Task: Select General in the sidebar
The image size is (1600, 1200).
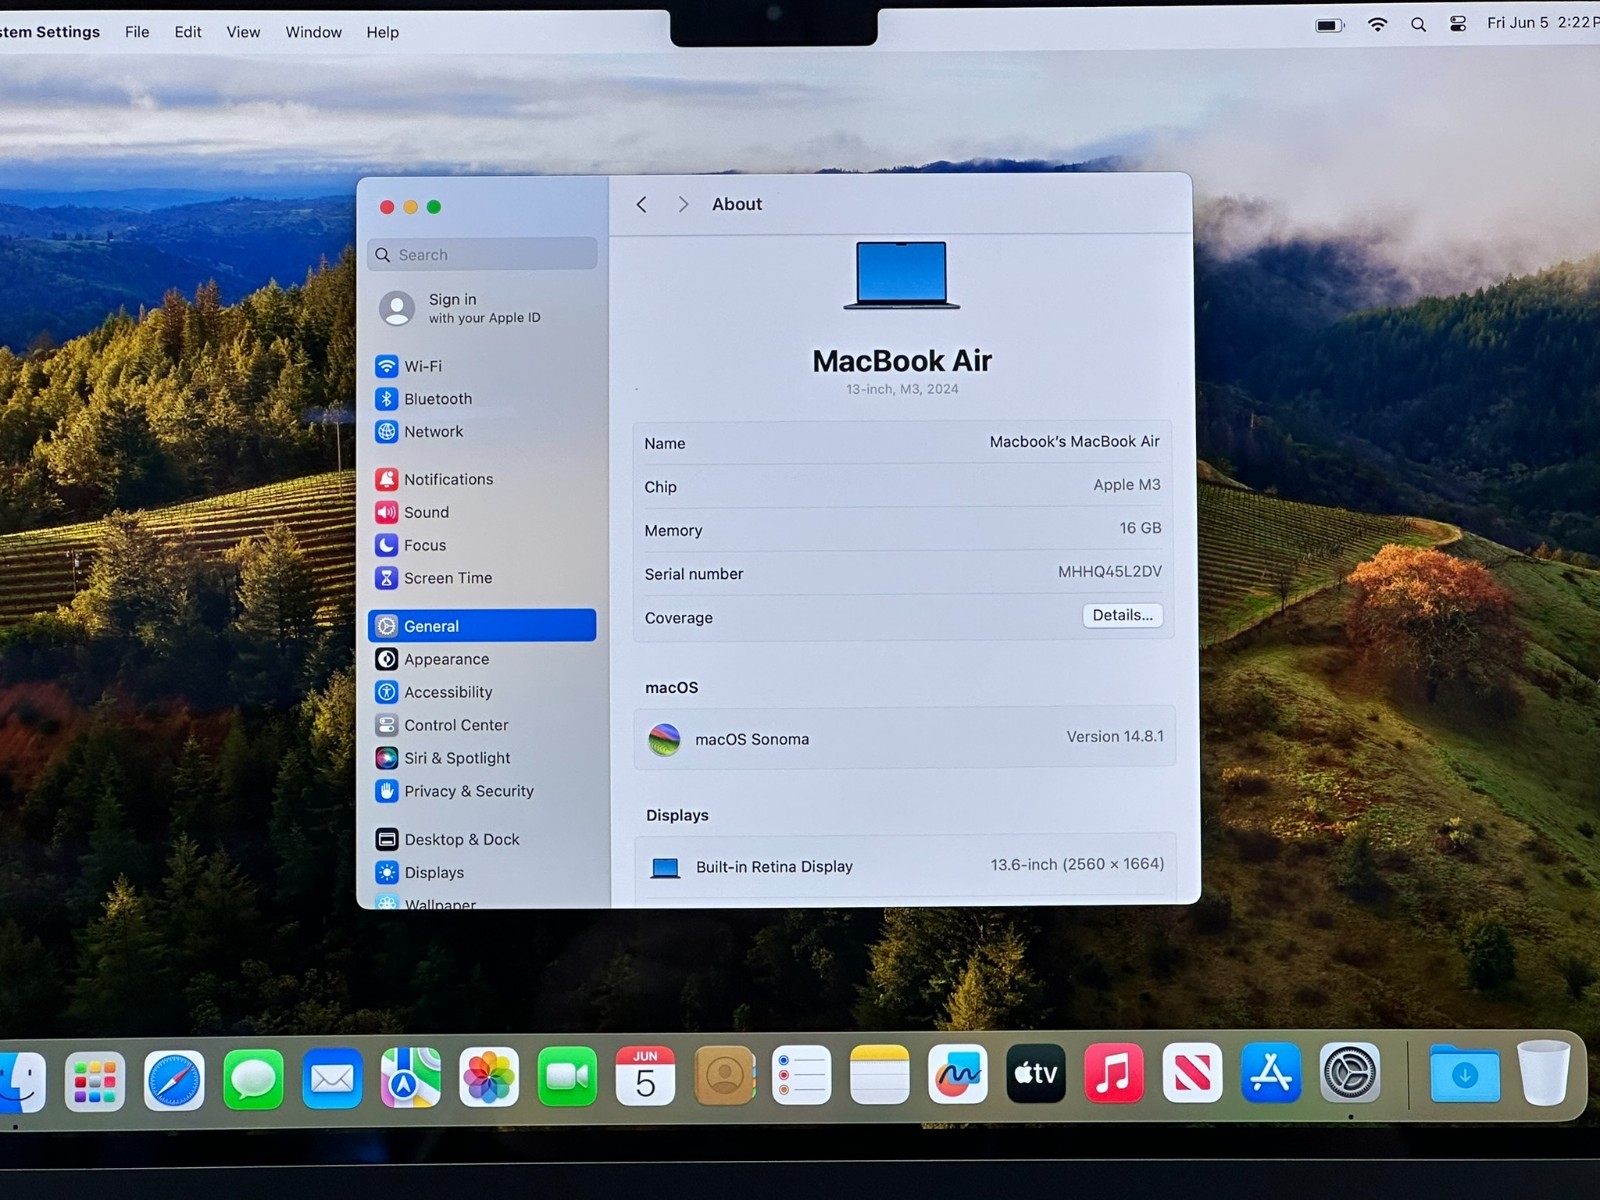Action: pyautogui.click(x=482, y=626)
